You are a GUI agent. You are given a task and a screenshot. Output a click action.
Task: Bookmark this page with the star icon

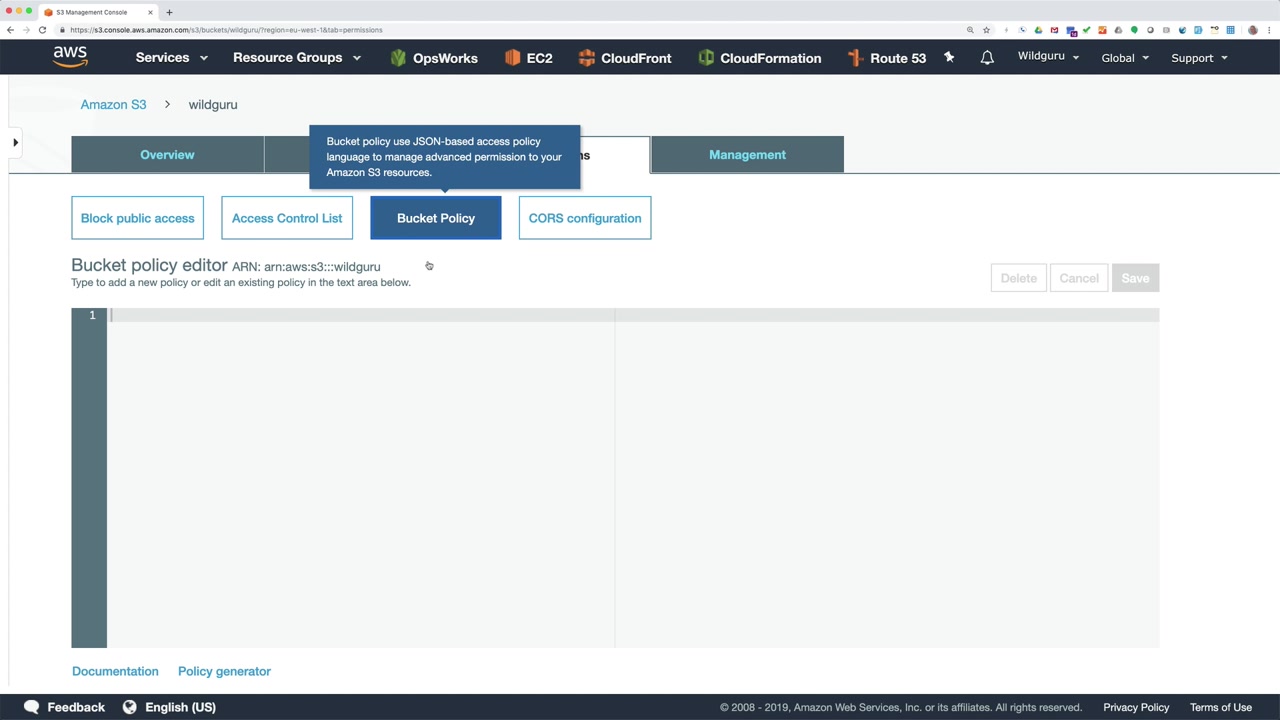pos(986,30)
